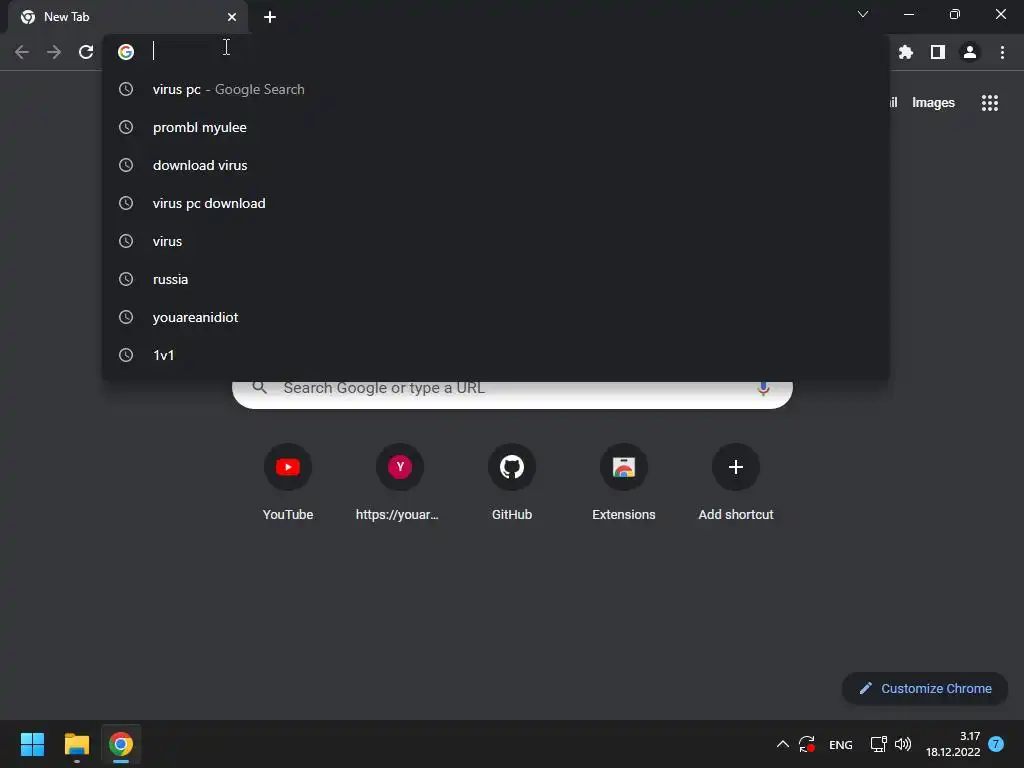
Task: Open the GitHub shortcut
Action: pyautogui.click(x=512, y=483)
